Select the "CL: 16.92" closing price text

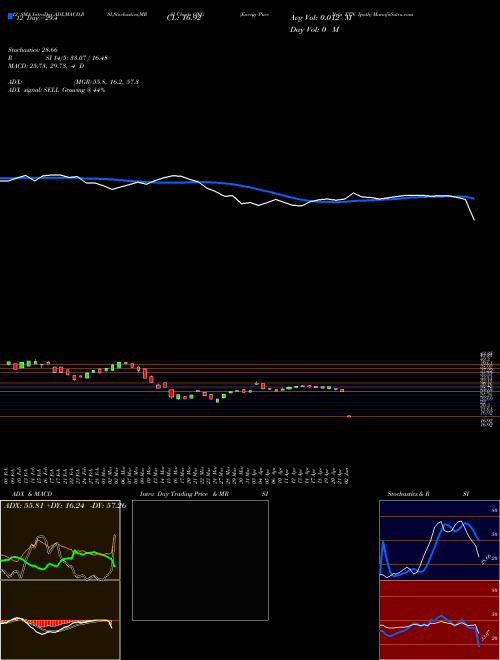[183, 19]
